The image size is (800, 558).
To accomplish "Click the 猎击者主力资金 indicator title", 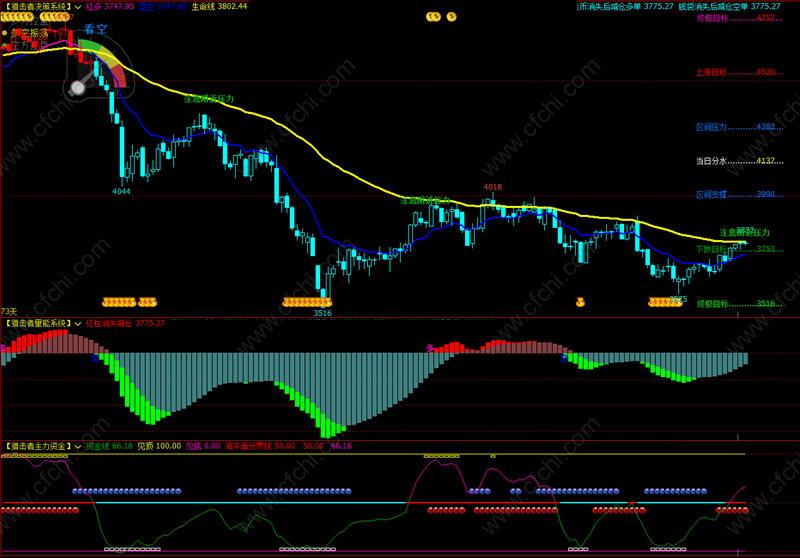I will [x=37, y=446].
